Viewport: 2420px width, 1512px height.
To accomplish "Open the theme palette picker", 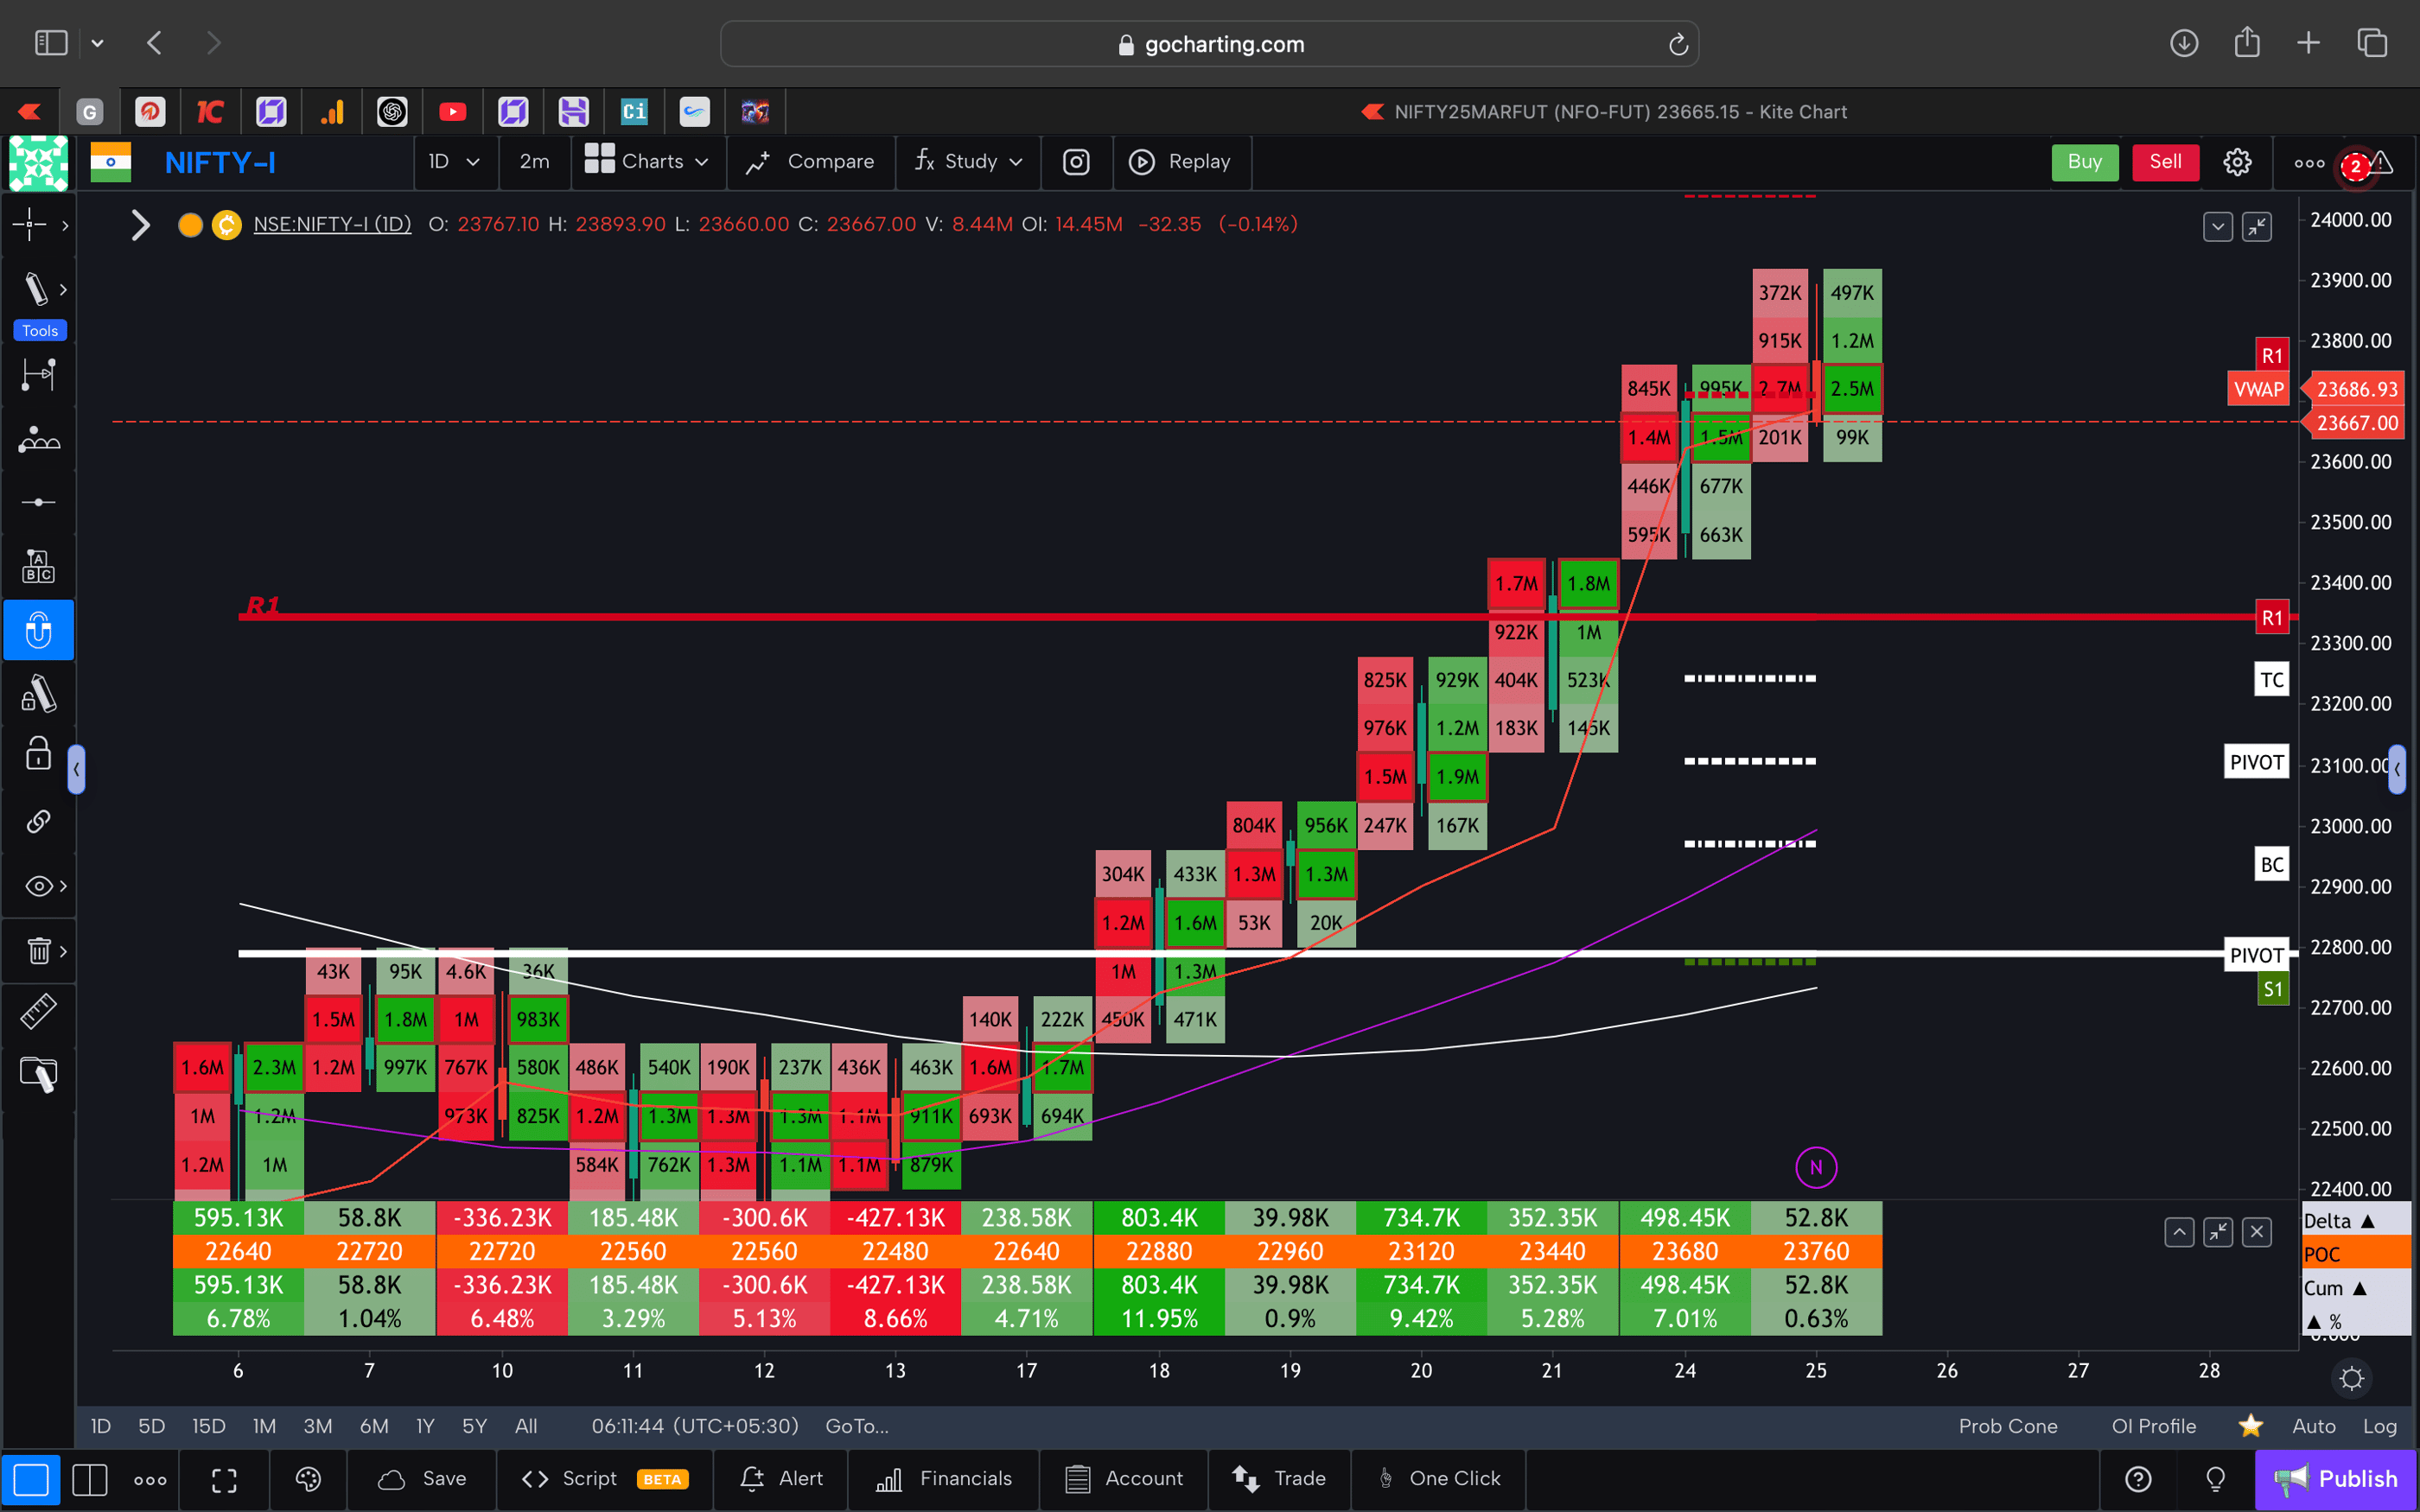I will (x=308, y=1479).
